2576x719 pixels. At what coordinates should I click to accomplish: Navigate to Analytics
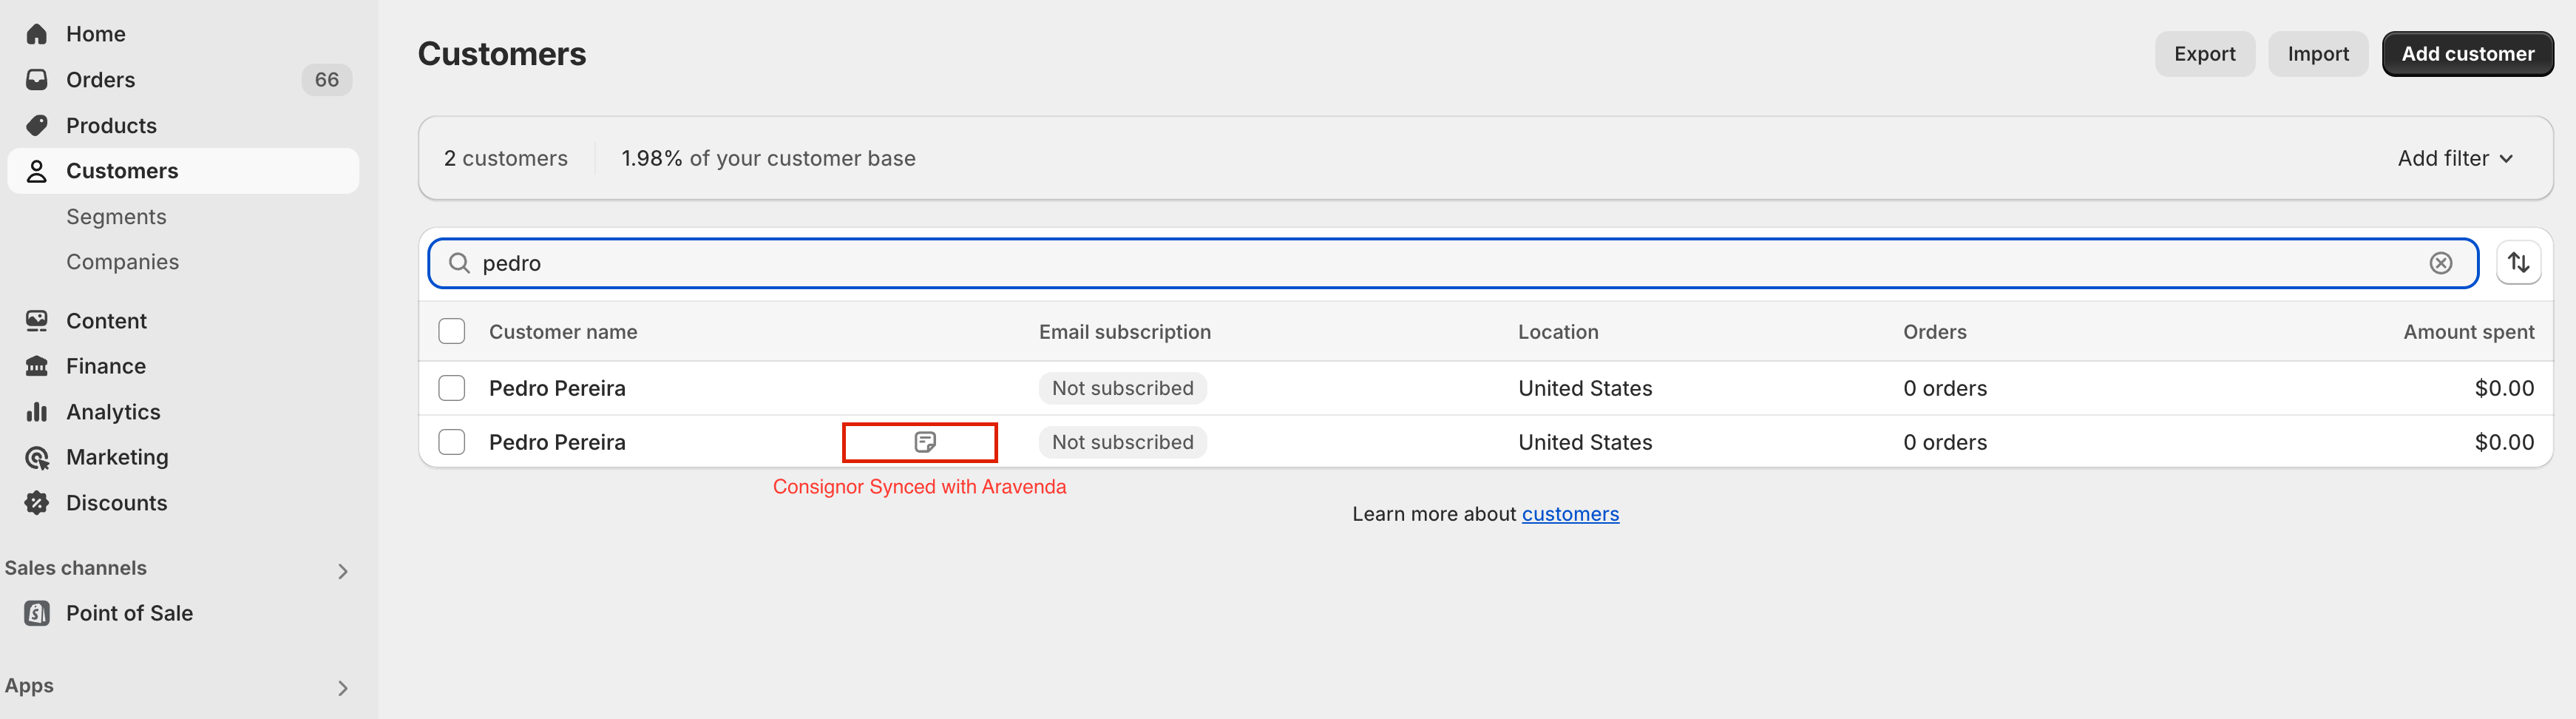pos(113,411)
